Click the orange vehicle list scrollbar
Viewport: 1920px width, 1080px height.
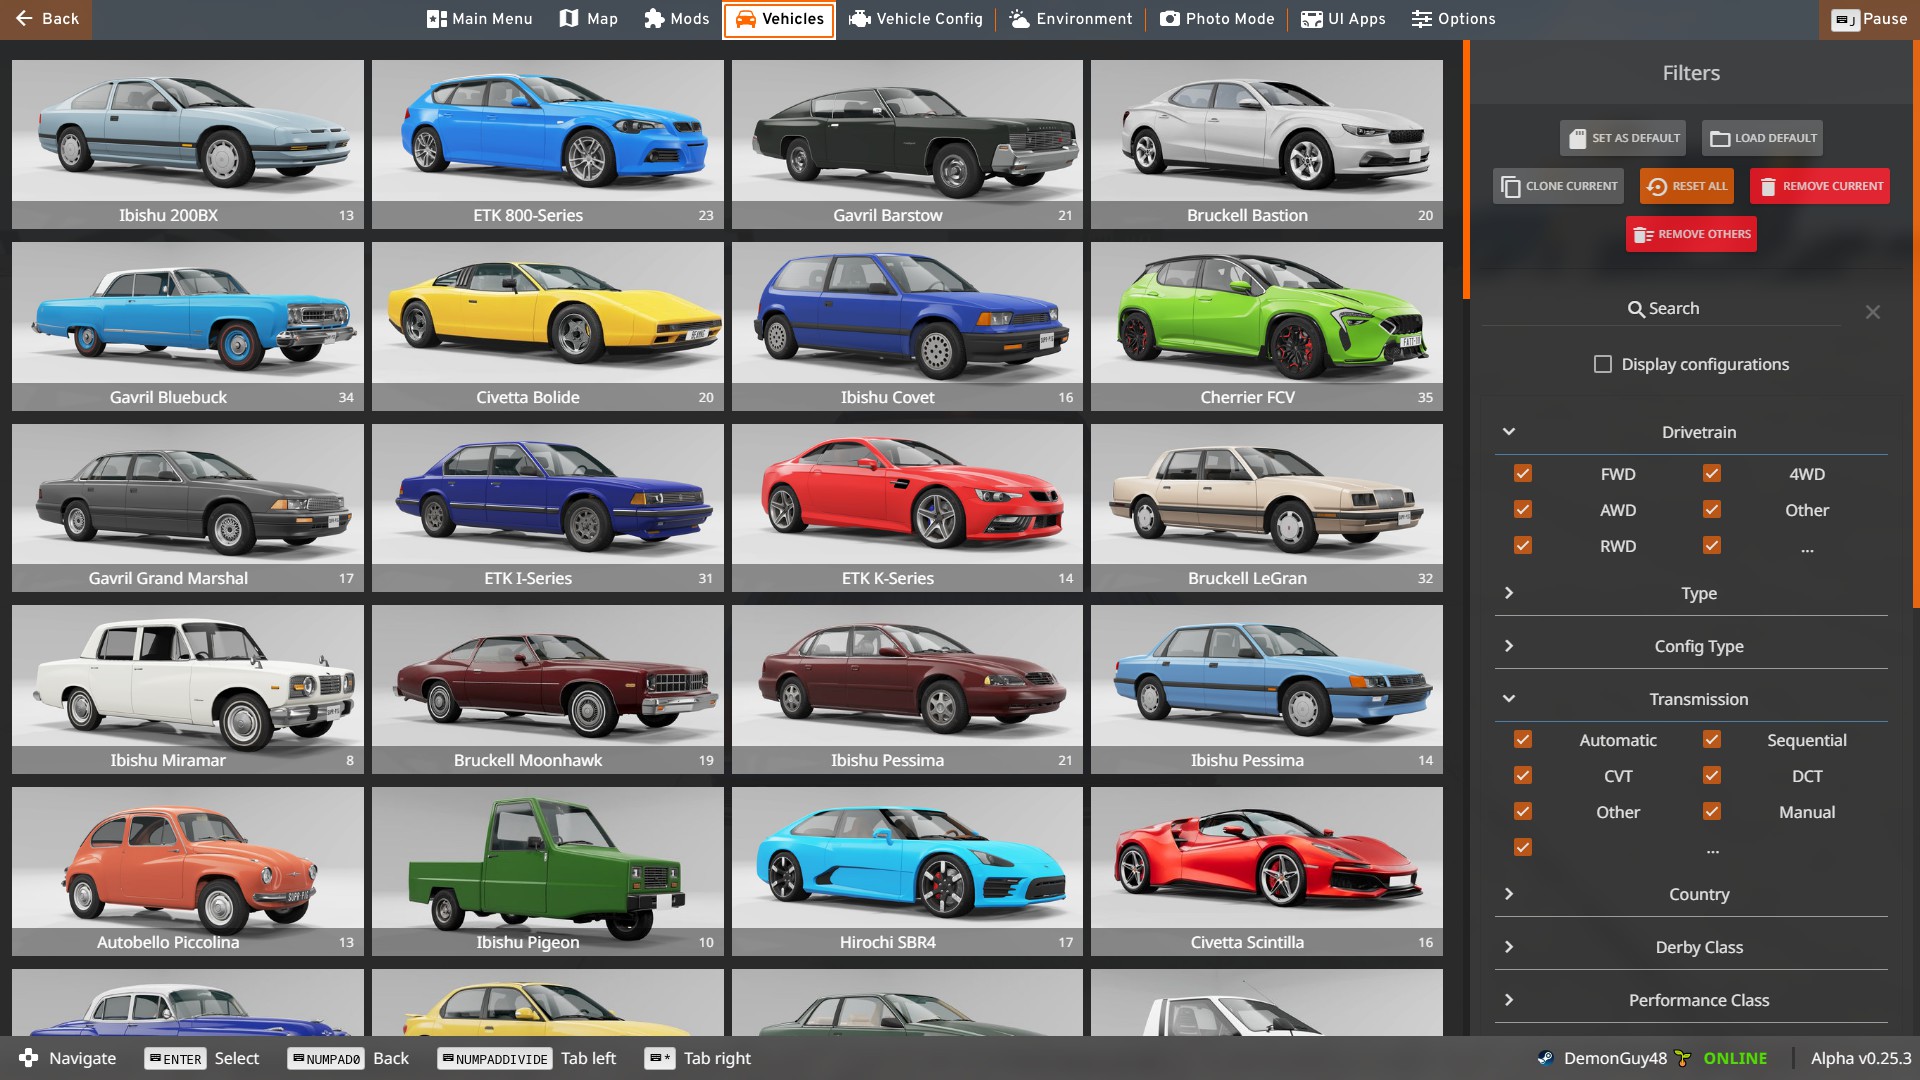[x=1466, y=169]
